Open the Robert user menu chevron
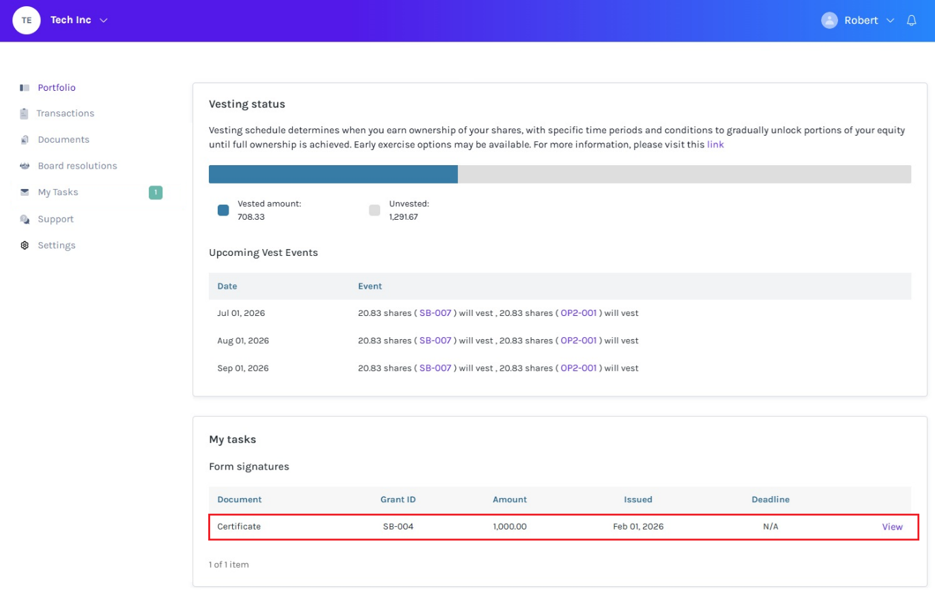This screenshot has width=935, height=595. [890, 20]
